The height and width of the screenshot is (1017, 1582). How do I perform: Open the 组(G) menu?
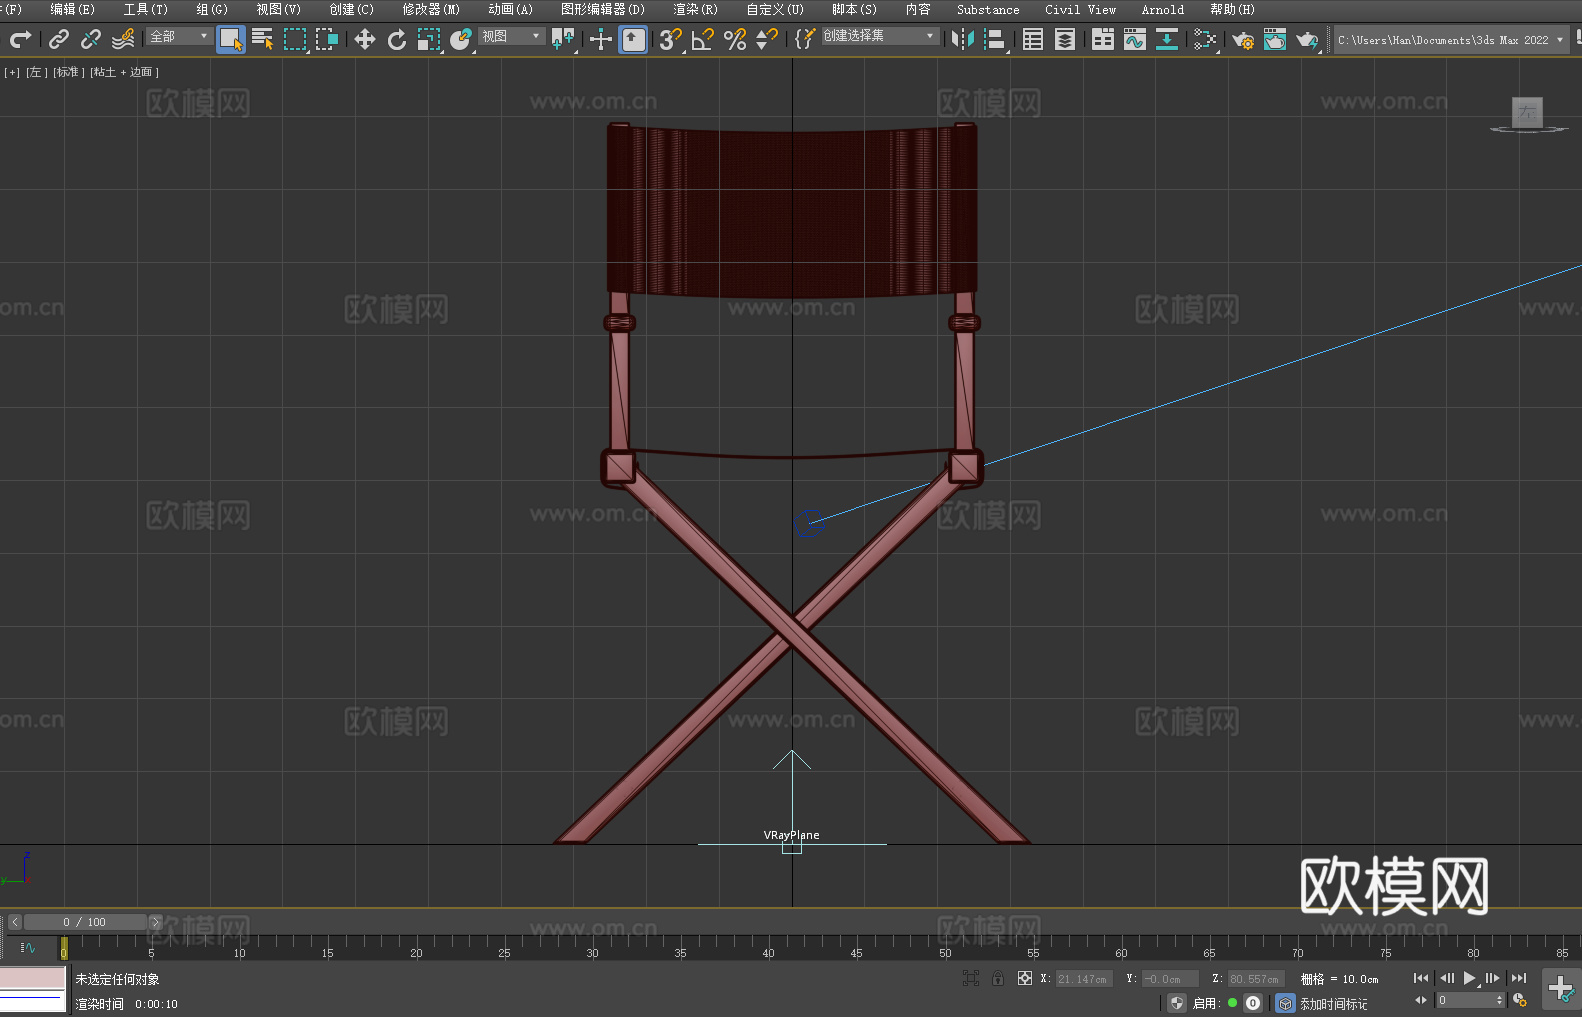[212, 9]
